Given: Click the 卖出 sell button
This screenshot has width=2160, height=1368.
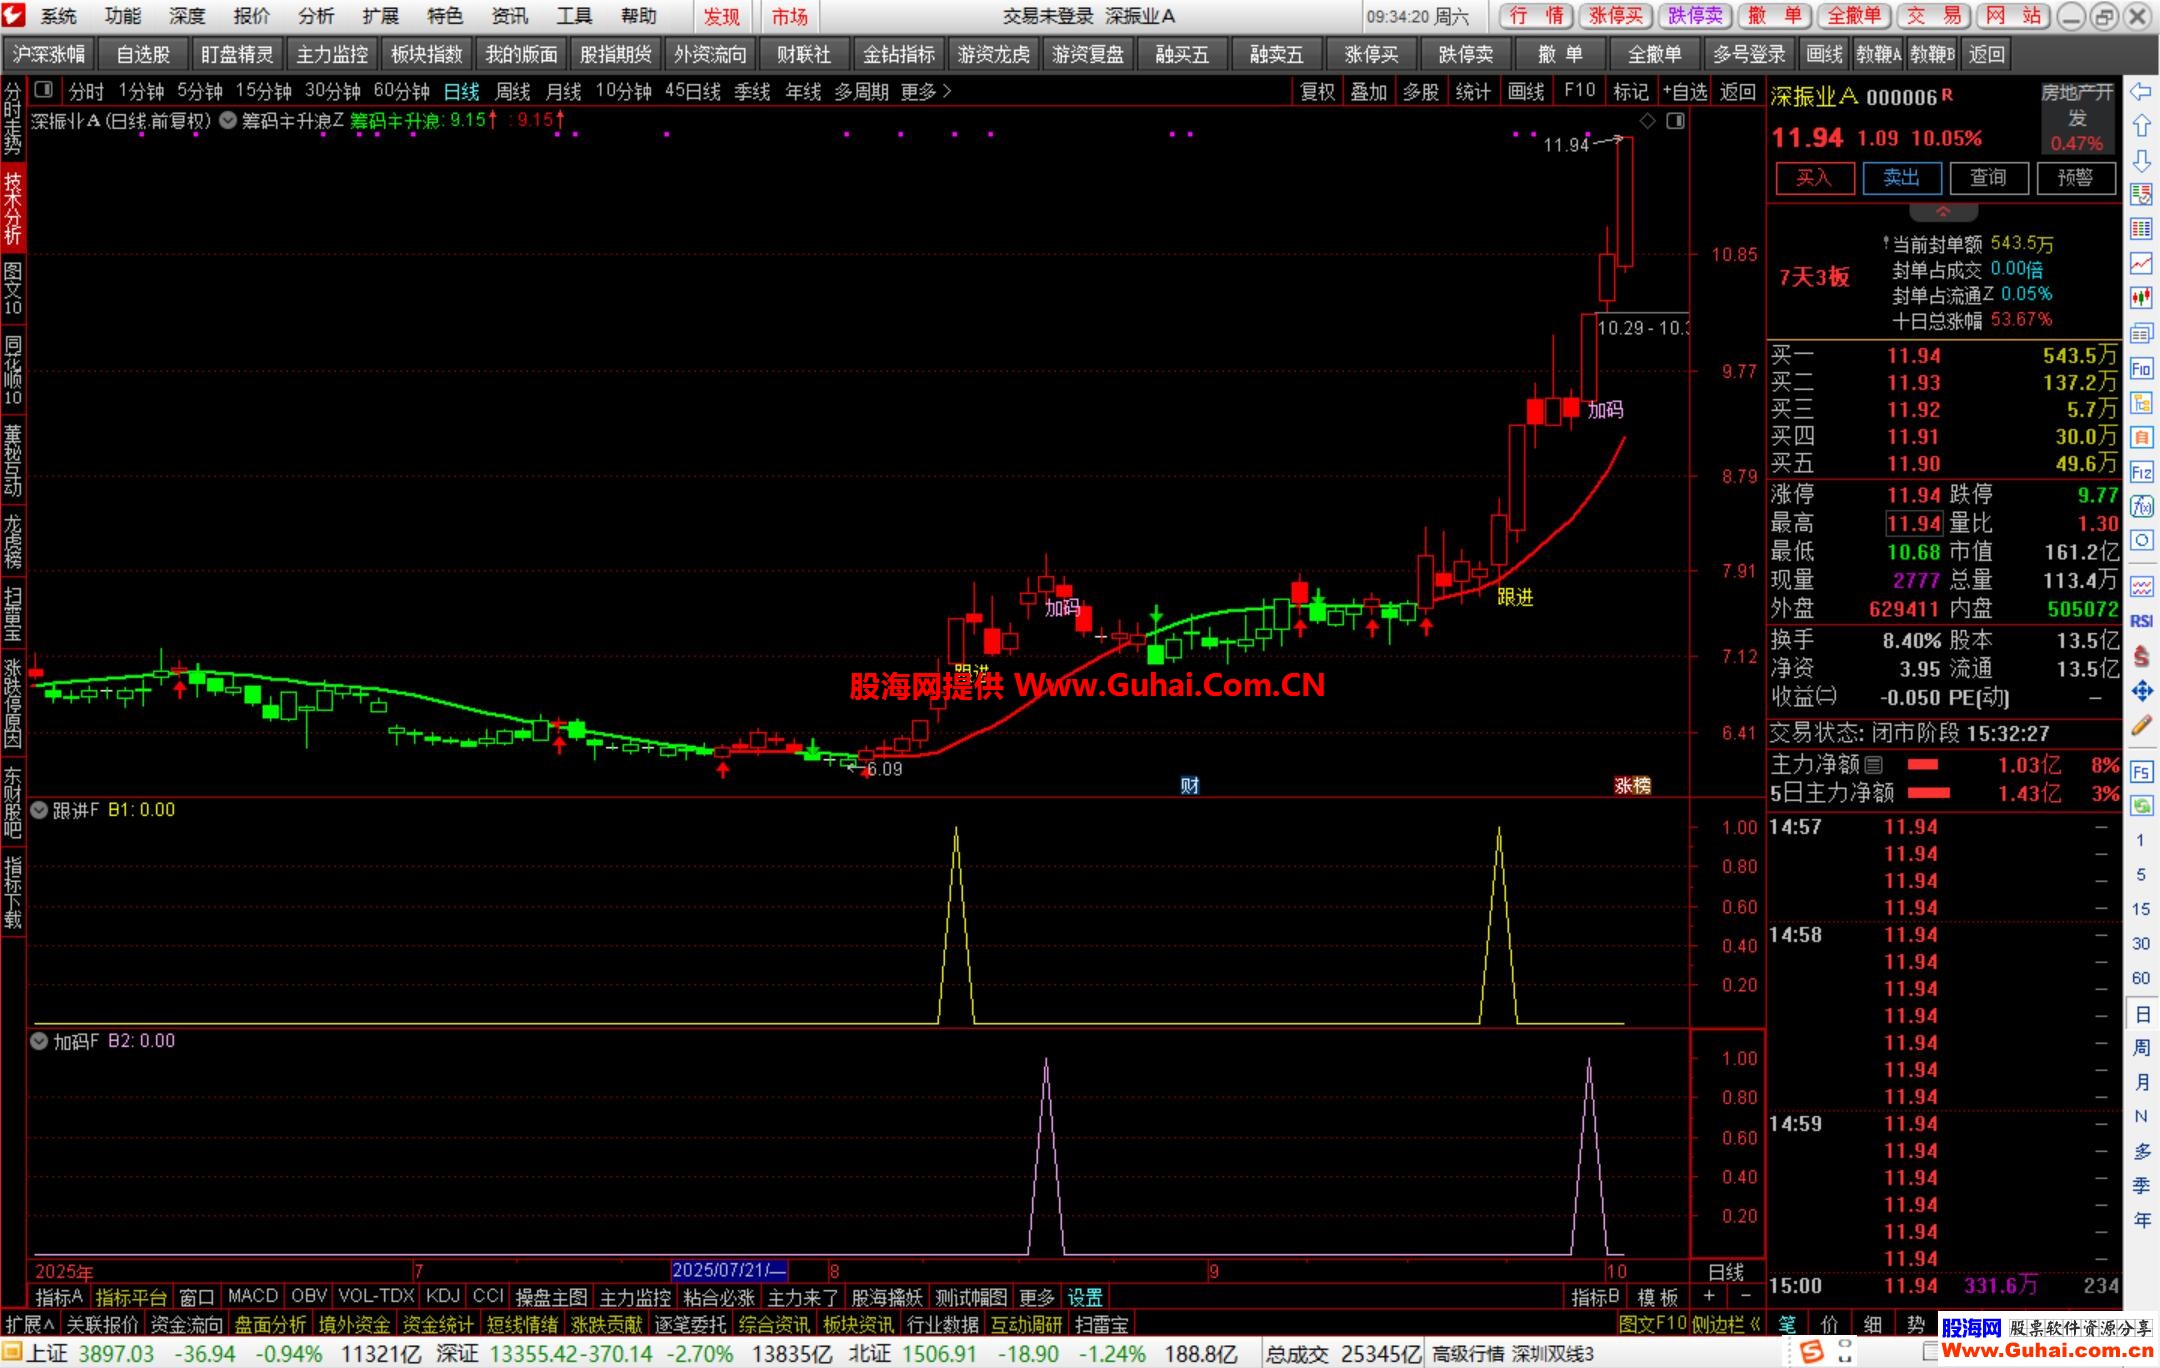Looking at the screenshot, I should [1901, 178].
